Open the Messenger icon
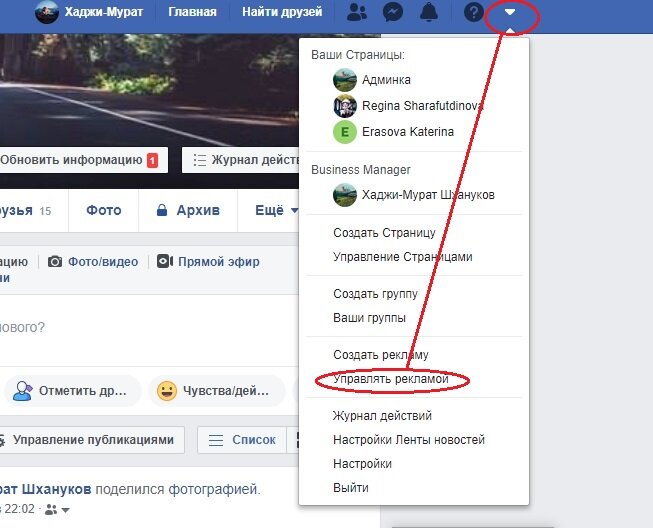Screen dimensions: 653x528 click(393, 12)
